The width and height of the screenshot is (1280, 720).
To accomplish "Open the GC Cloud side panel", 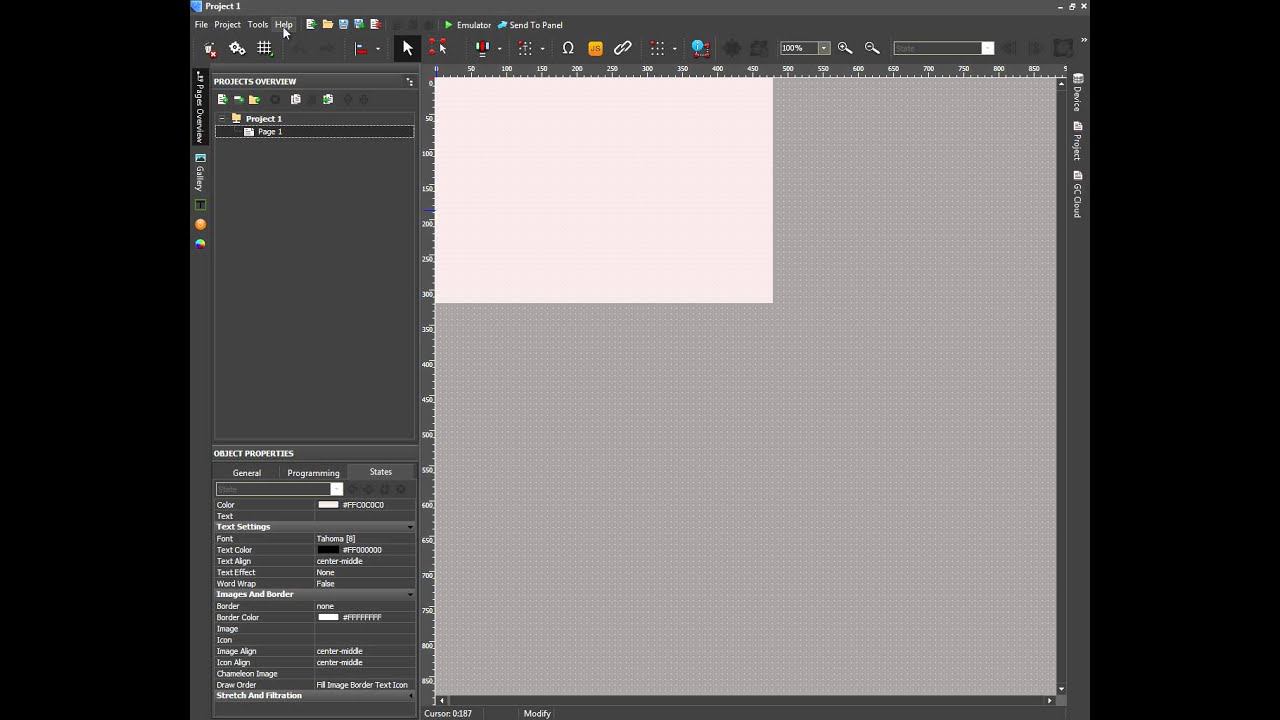I will (x=1078, y=195).
